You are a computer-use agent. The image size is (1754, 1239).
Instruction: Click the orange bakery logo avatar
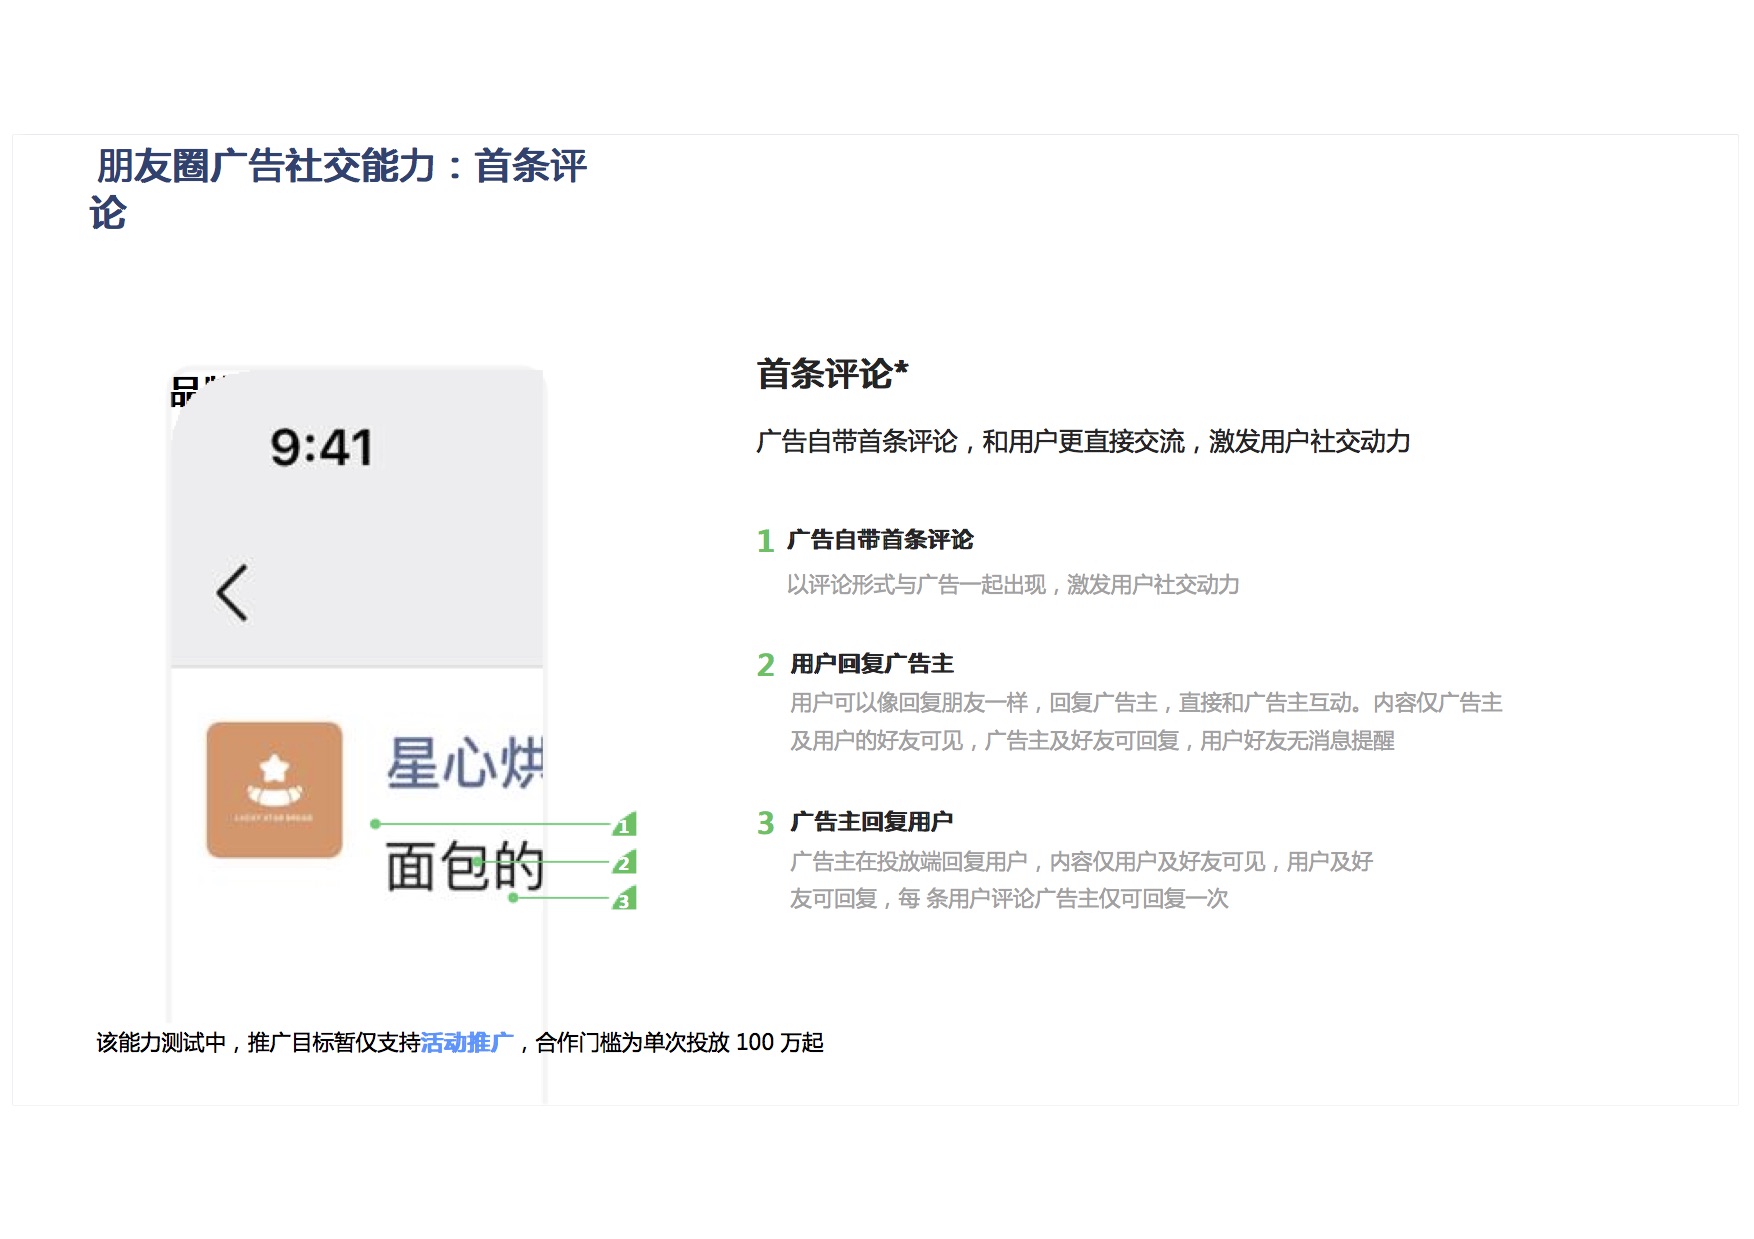pos(274,790)
